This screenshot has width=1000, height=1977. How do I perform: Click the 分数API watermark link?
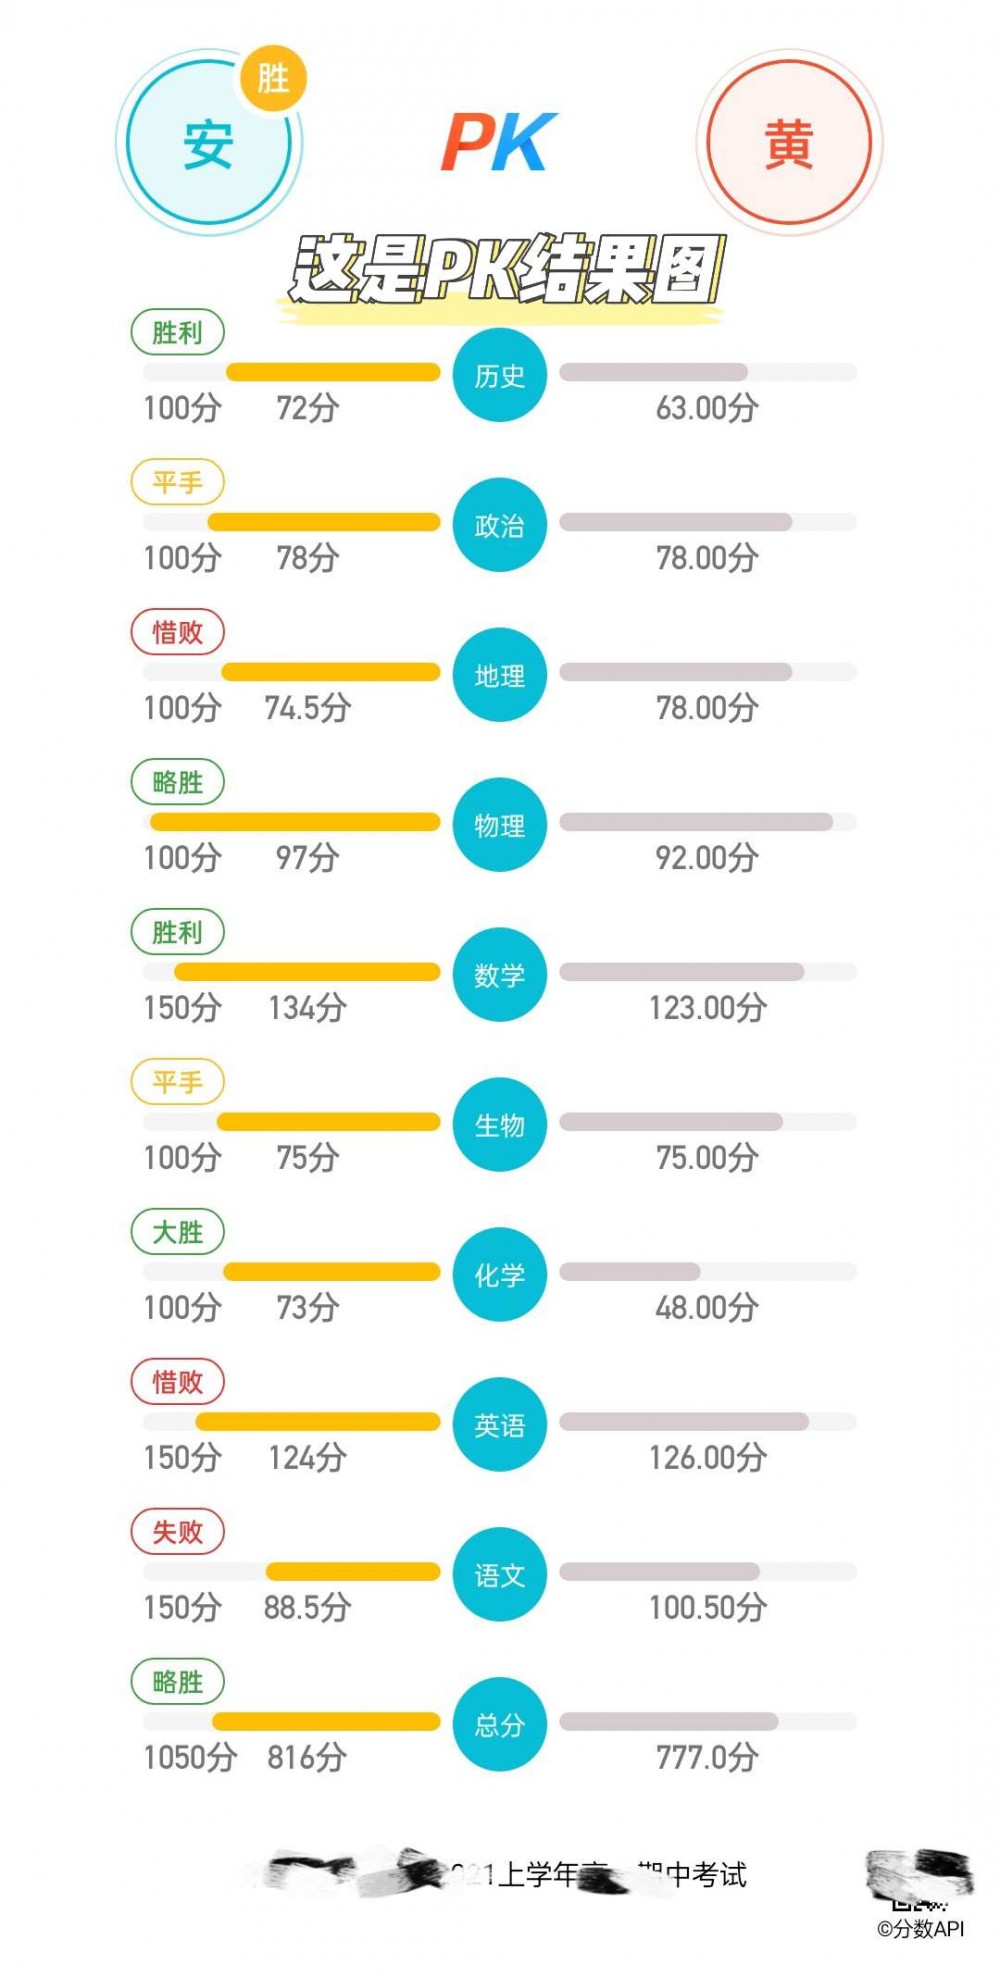coord(920,1929)
